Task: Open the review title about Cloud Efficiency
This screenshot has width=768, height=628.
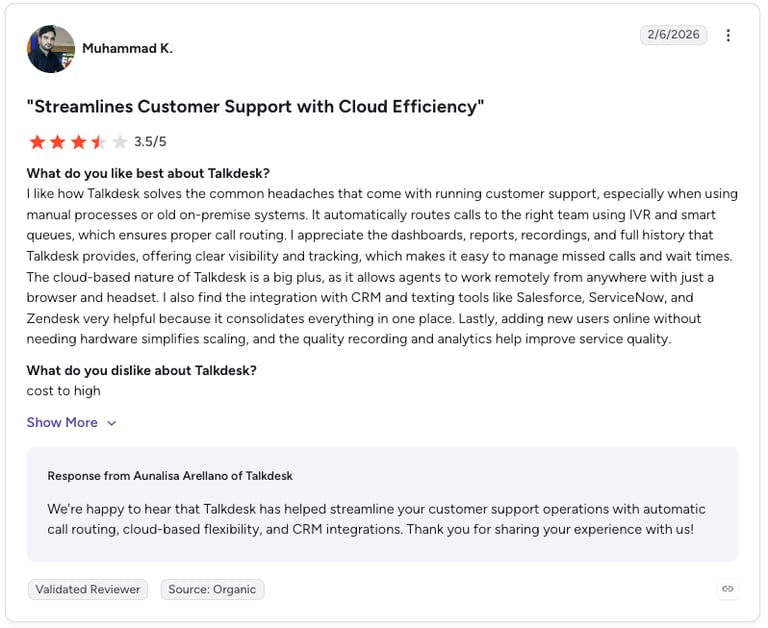Action: (255, 106)
